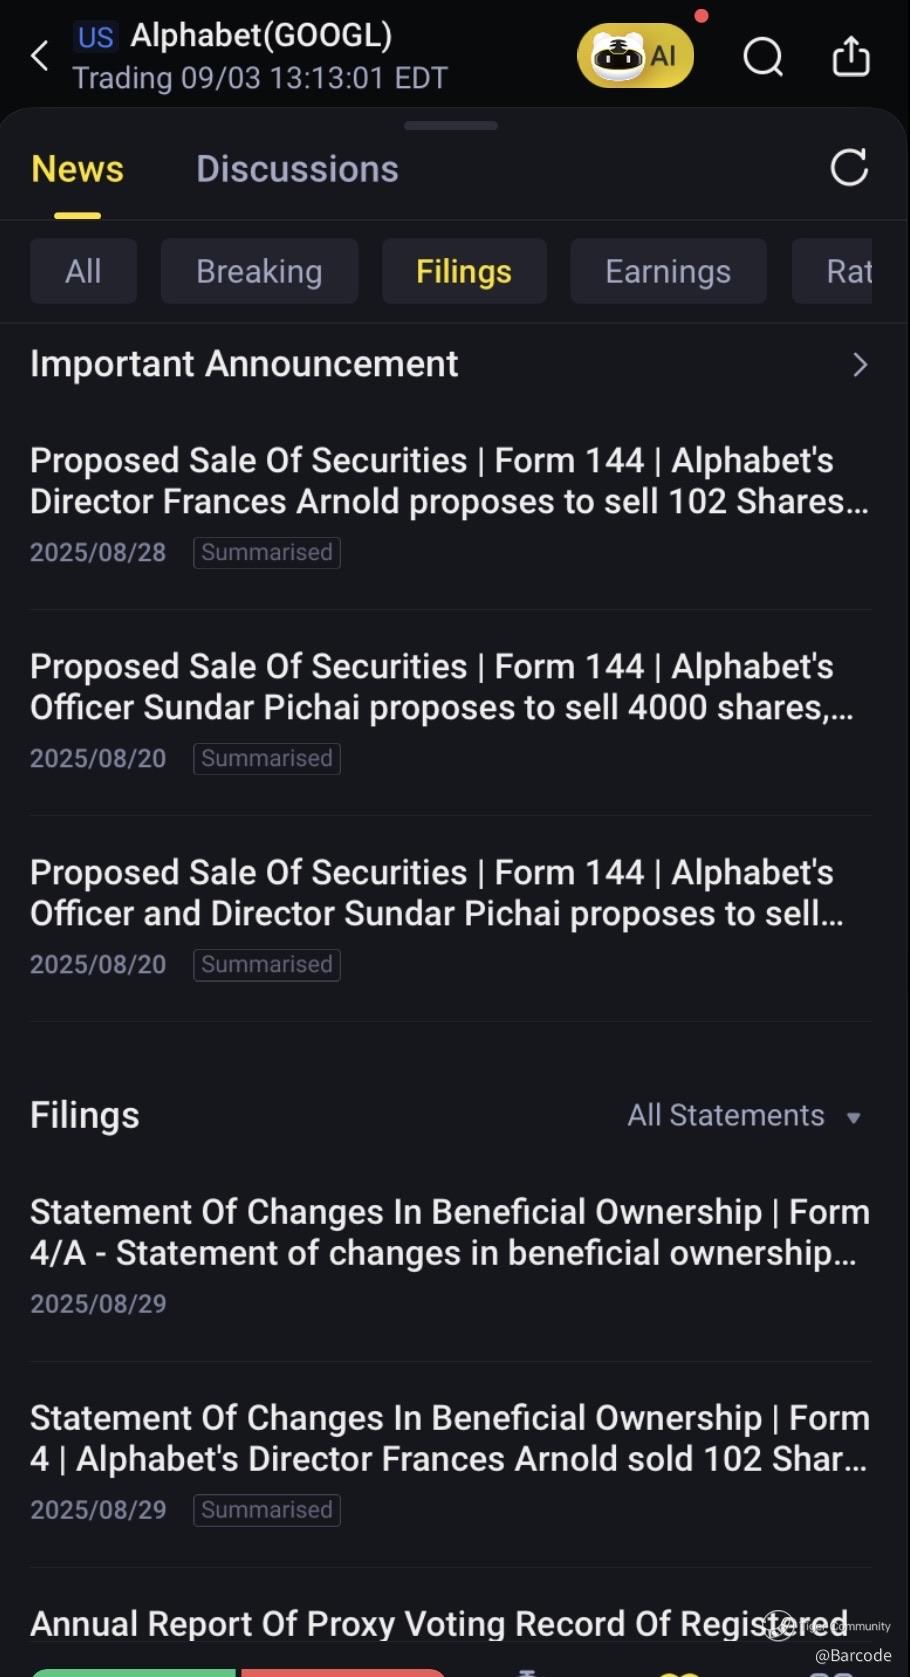Tap the sheet drag handle bar

pyautogui.click(x=451, y=126)
